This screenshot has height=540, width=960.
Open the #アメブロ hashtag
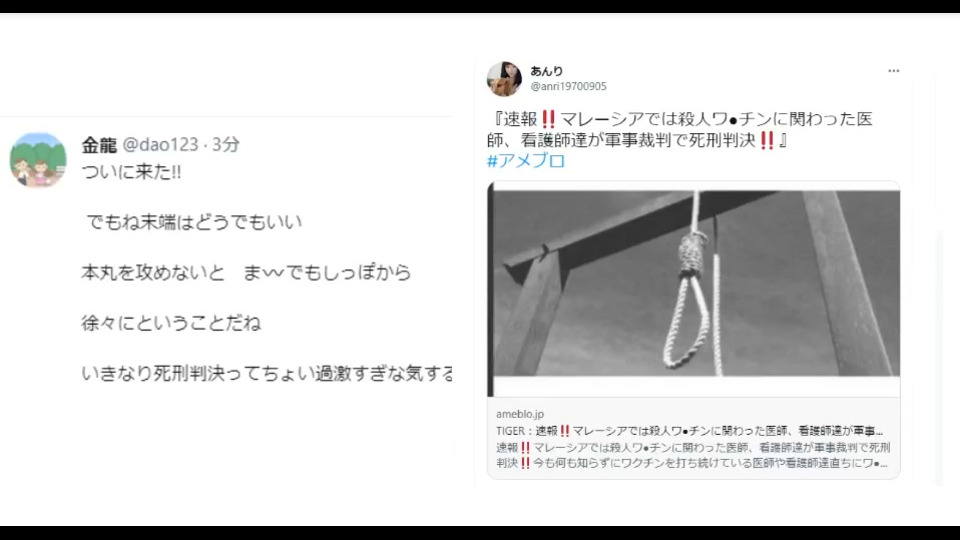click(525, 161)
